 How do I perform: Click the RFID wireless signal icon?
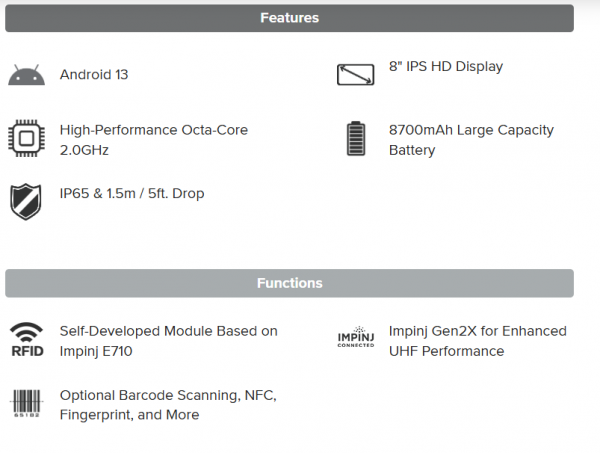[x=27, y=340]
